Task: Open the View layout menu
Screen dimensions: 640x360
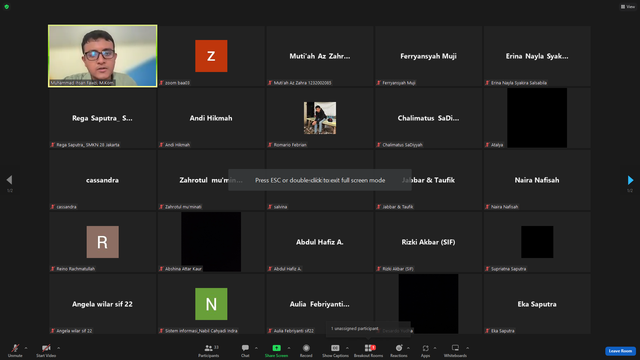Action: pyautogui.click(x=628, y=7)
